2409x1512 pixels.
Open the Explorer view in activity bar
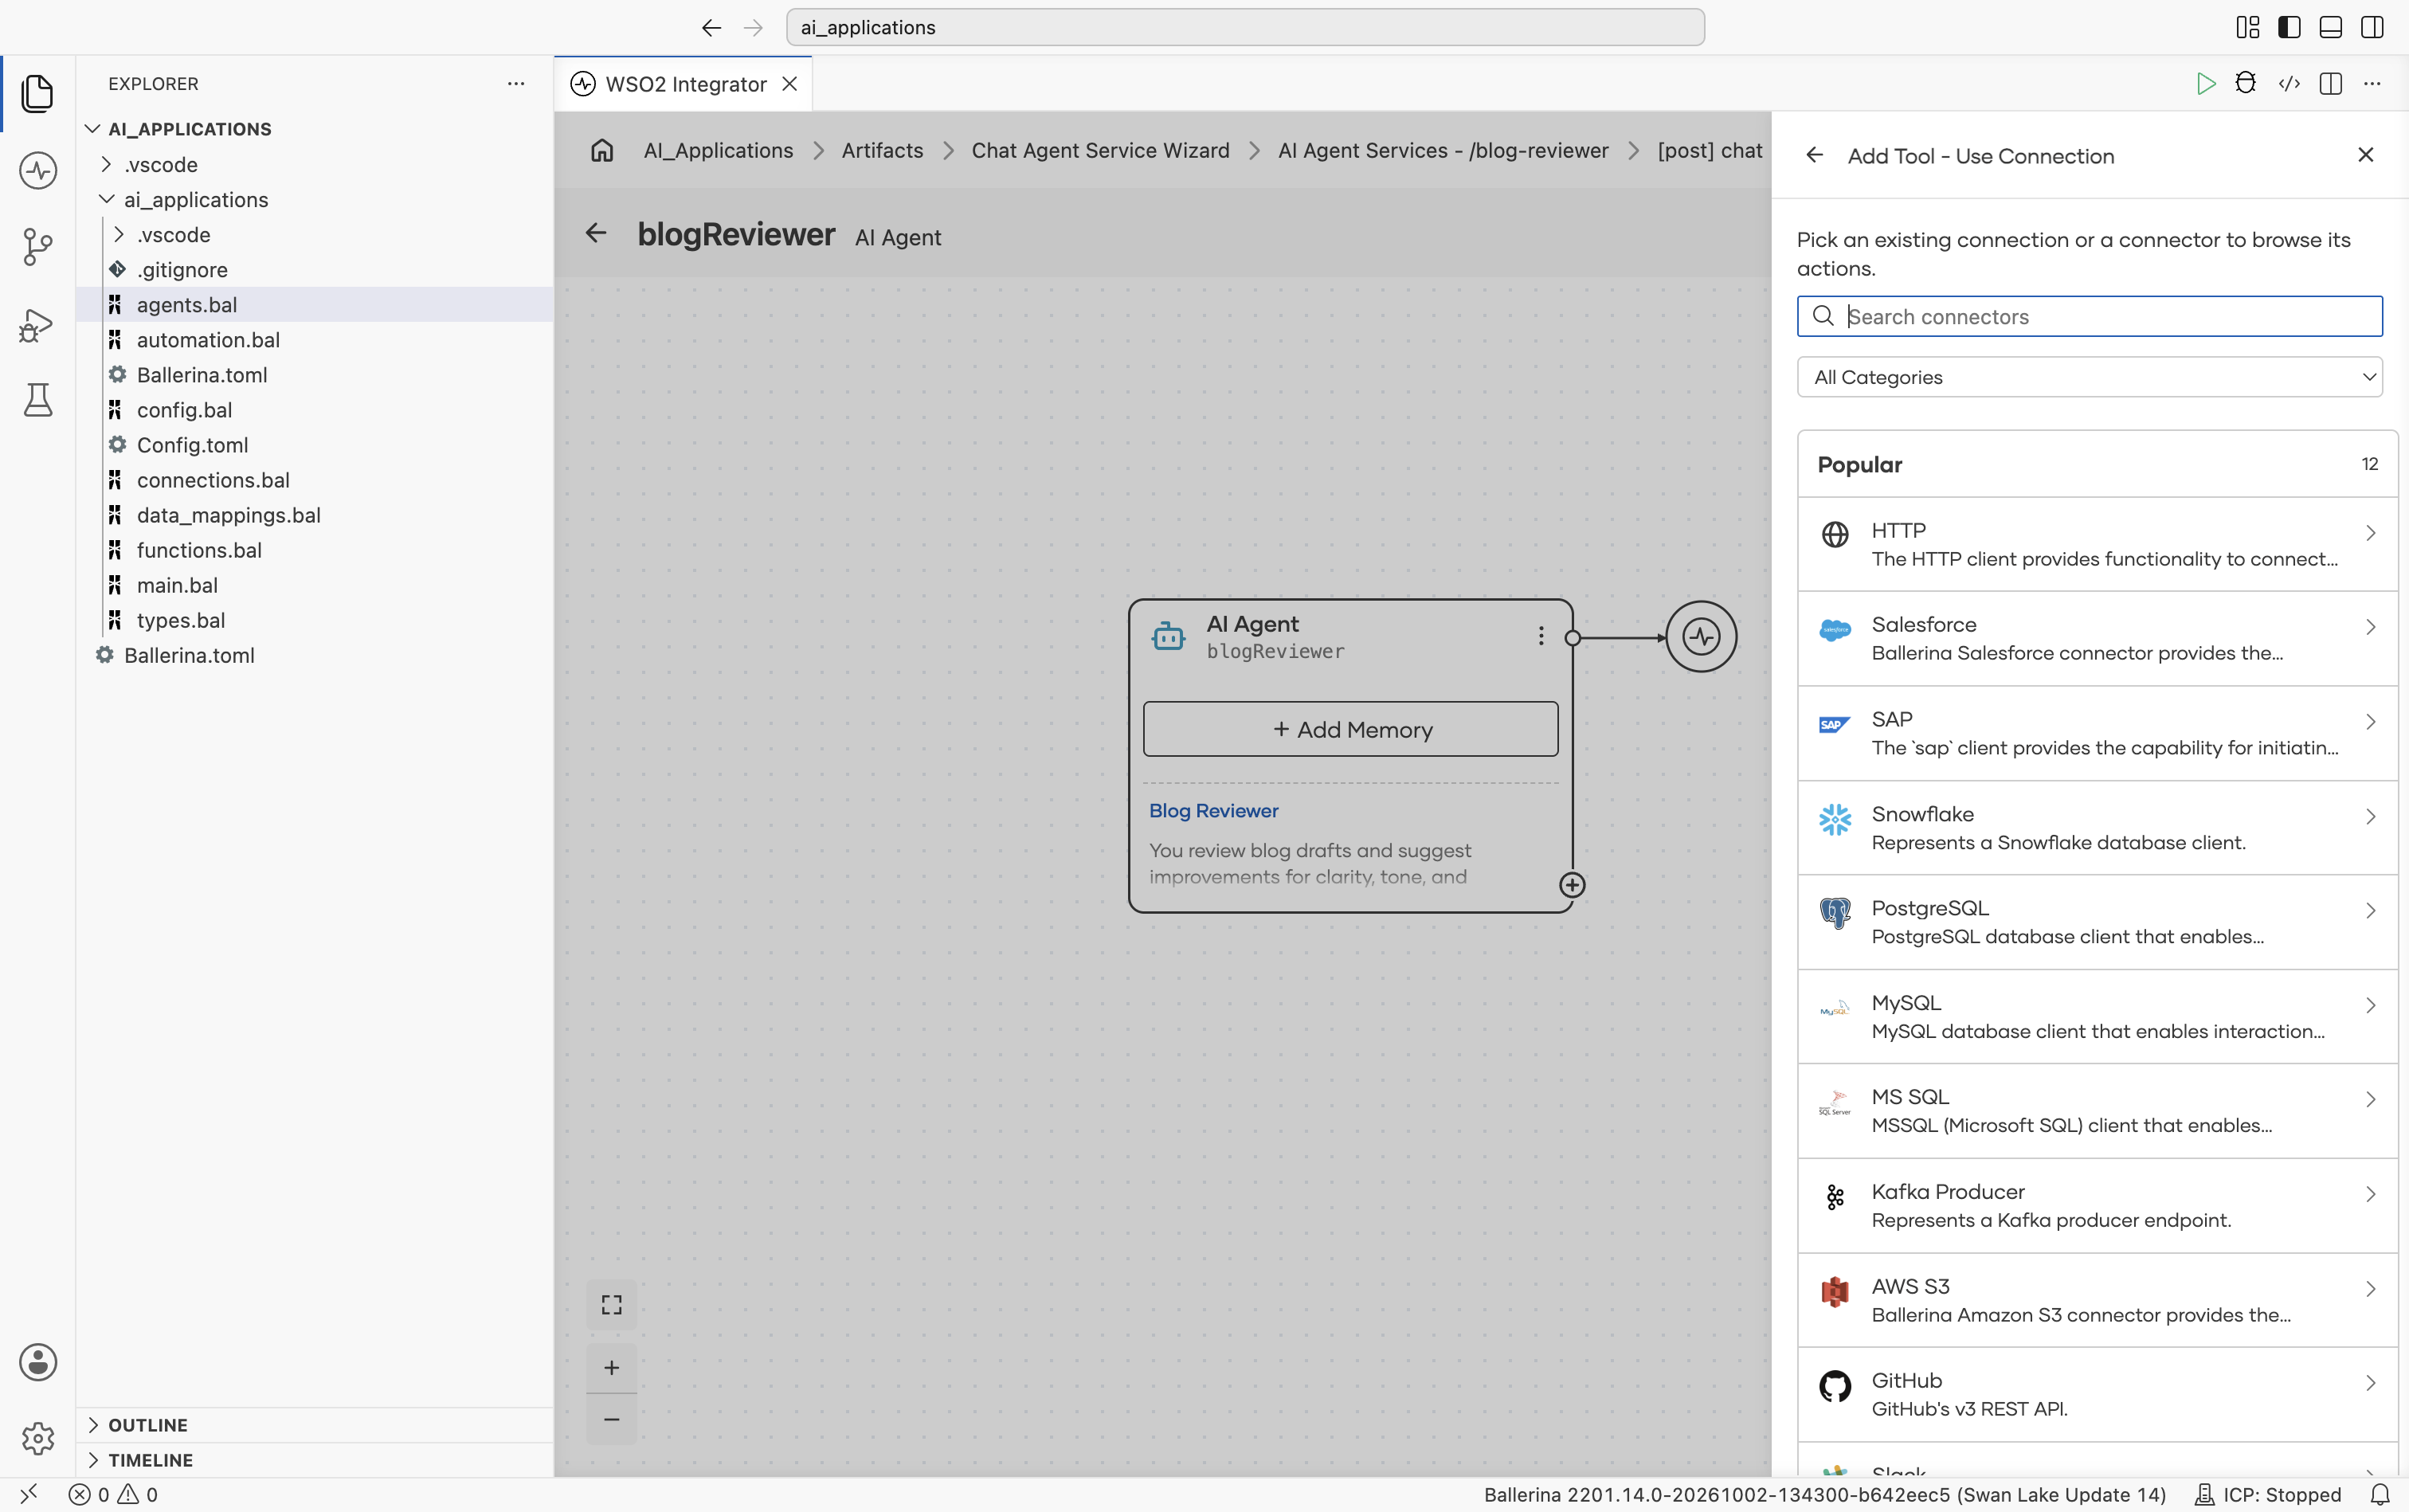pyautogui.click(x=37, y=93)
